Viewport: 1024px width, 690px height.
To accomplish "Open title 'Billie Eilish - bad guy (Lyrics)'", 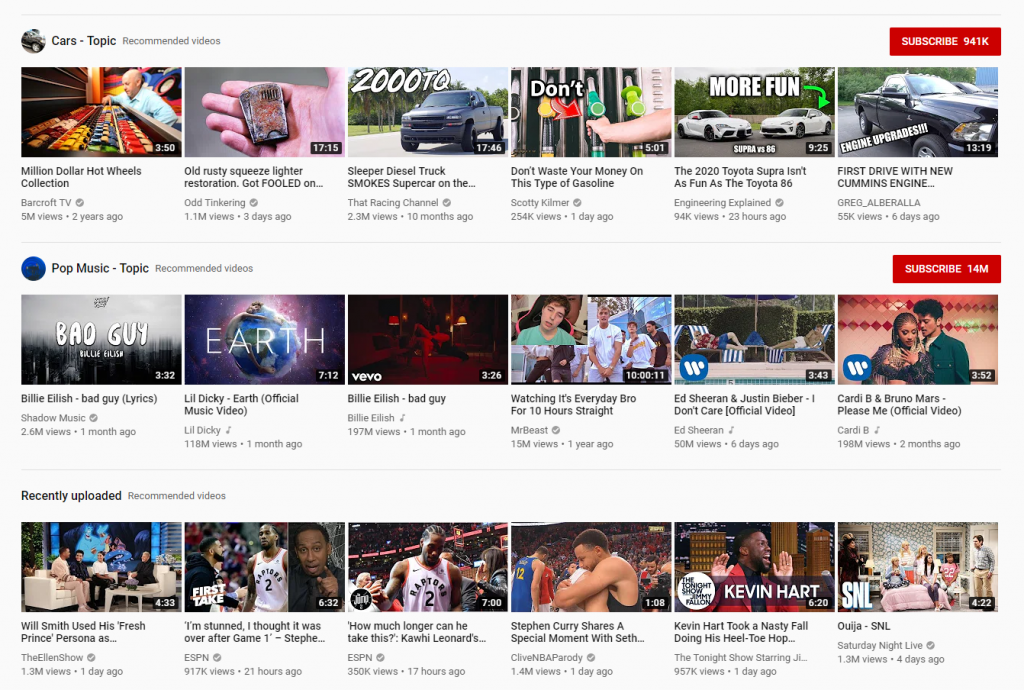I will (x=89, y=398).
